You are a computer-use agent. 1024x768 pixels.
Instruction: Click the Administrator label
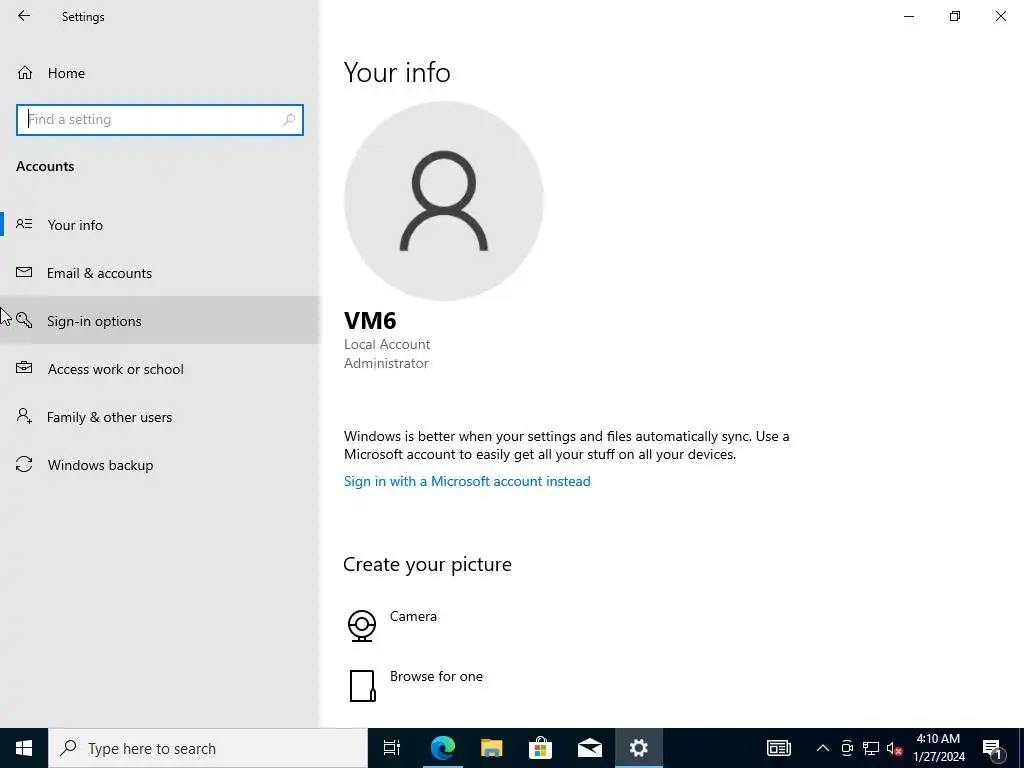pos(387,363)
